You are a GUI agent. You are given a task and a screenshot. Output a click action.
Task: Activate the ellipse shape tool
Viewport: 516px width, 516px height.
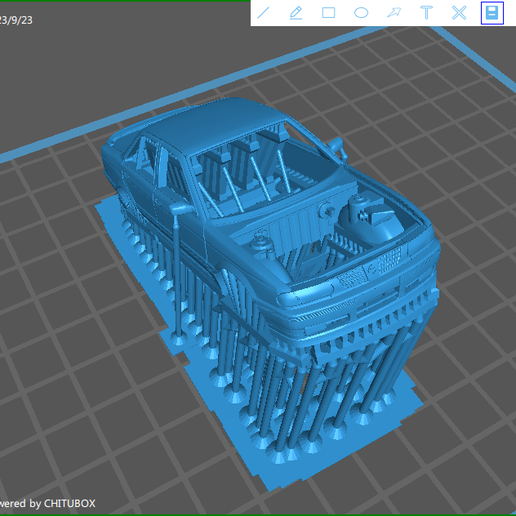[361, 13]
